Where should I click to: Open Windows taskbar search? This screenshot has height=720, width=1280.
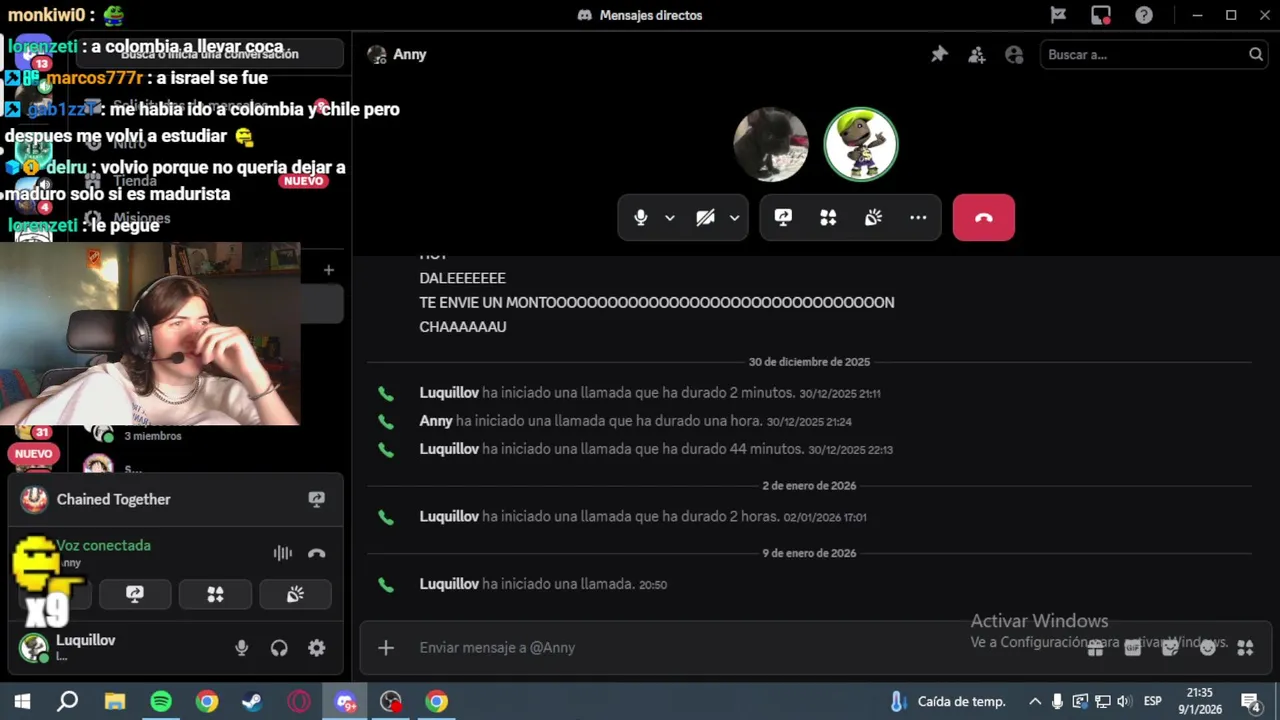(x=67, y=701)
